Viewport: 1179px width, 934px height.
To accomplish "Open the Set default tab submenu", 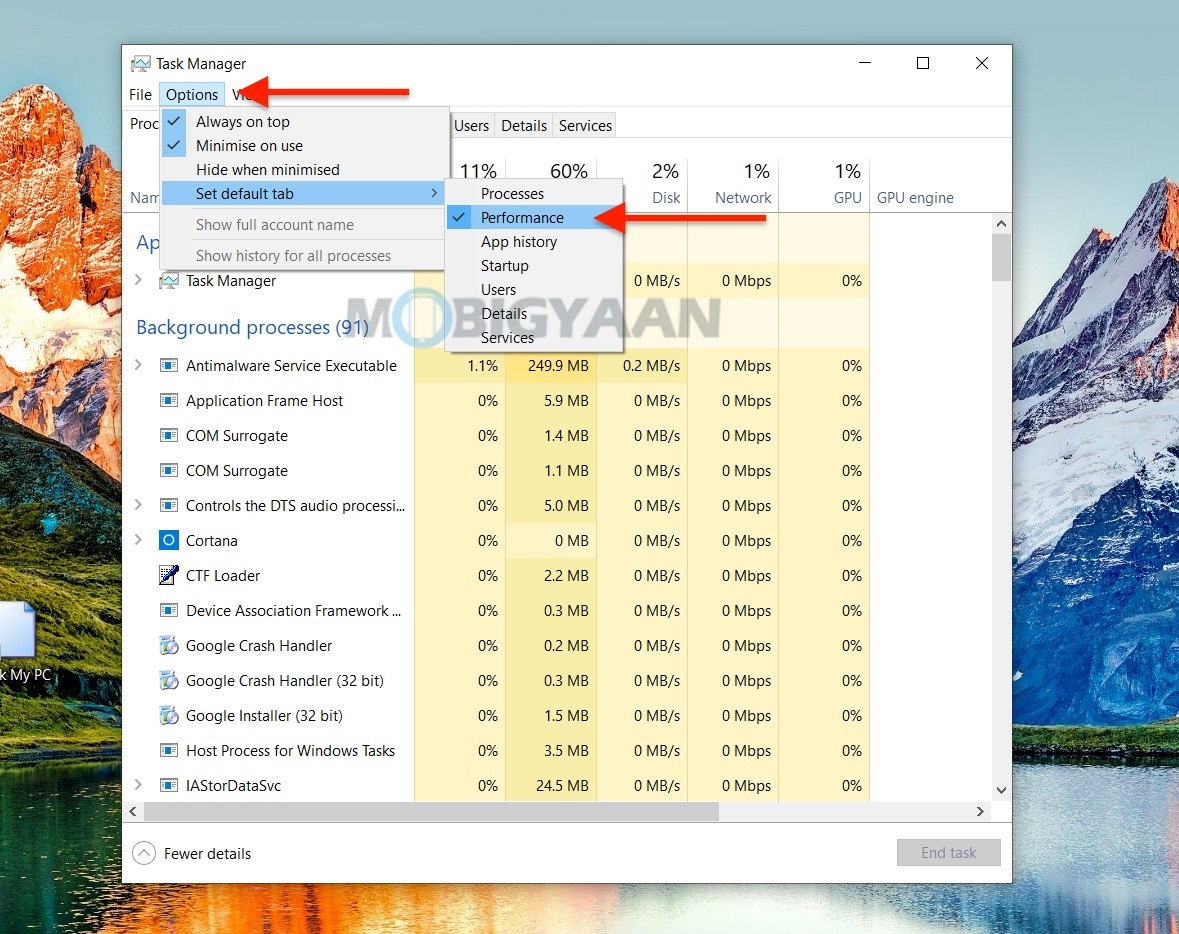I will (x=247, y=192).
